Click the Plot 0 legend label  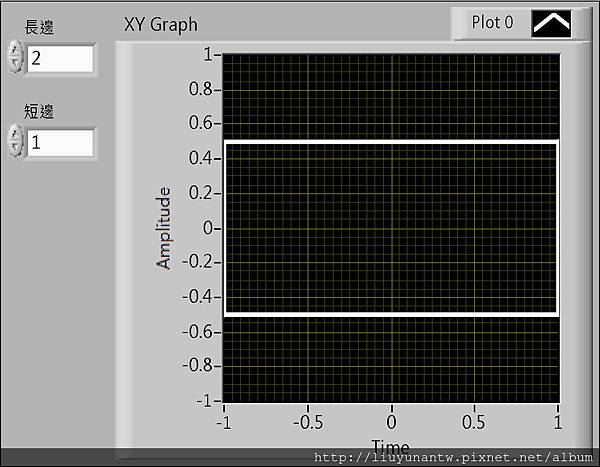tap(492, 23)
